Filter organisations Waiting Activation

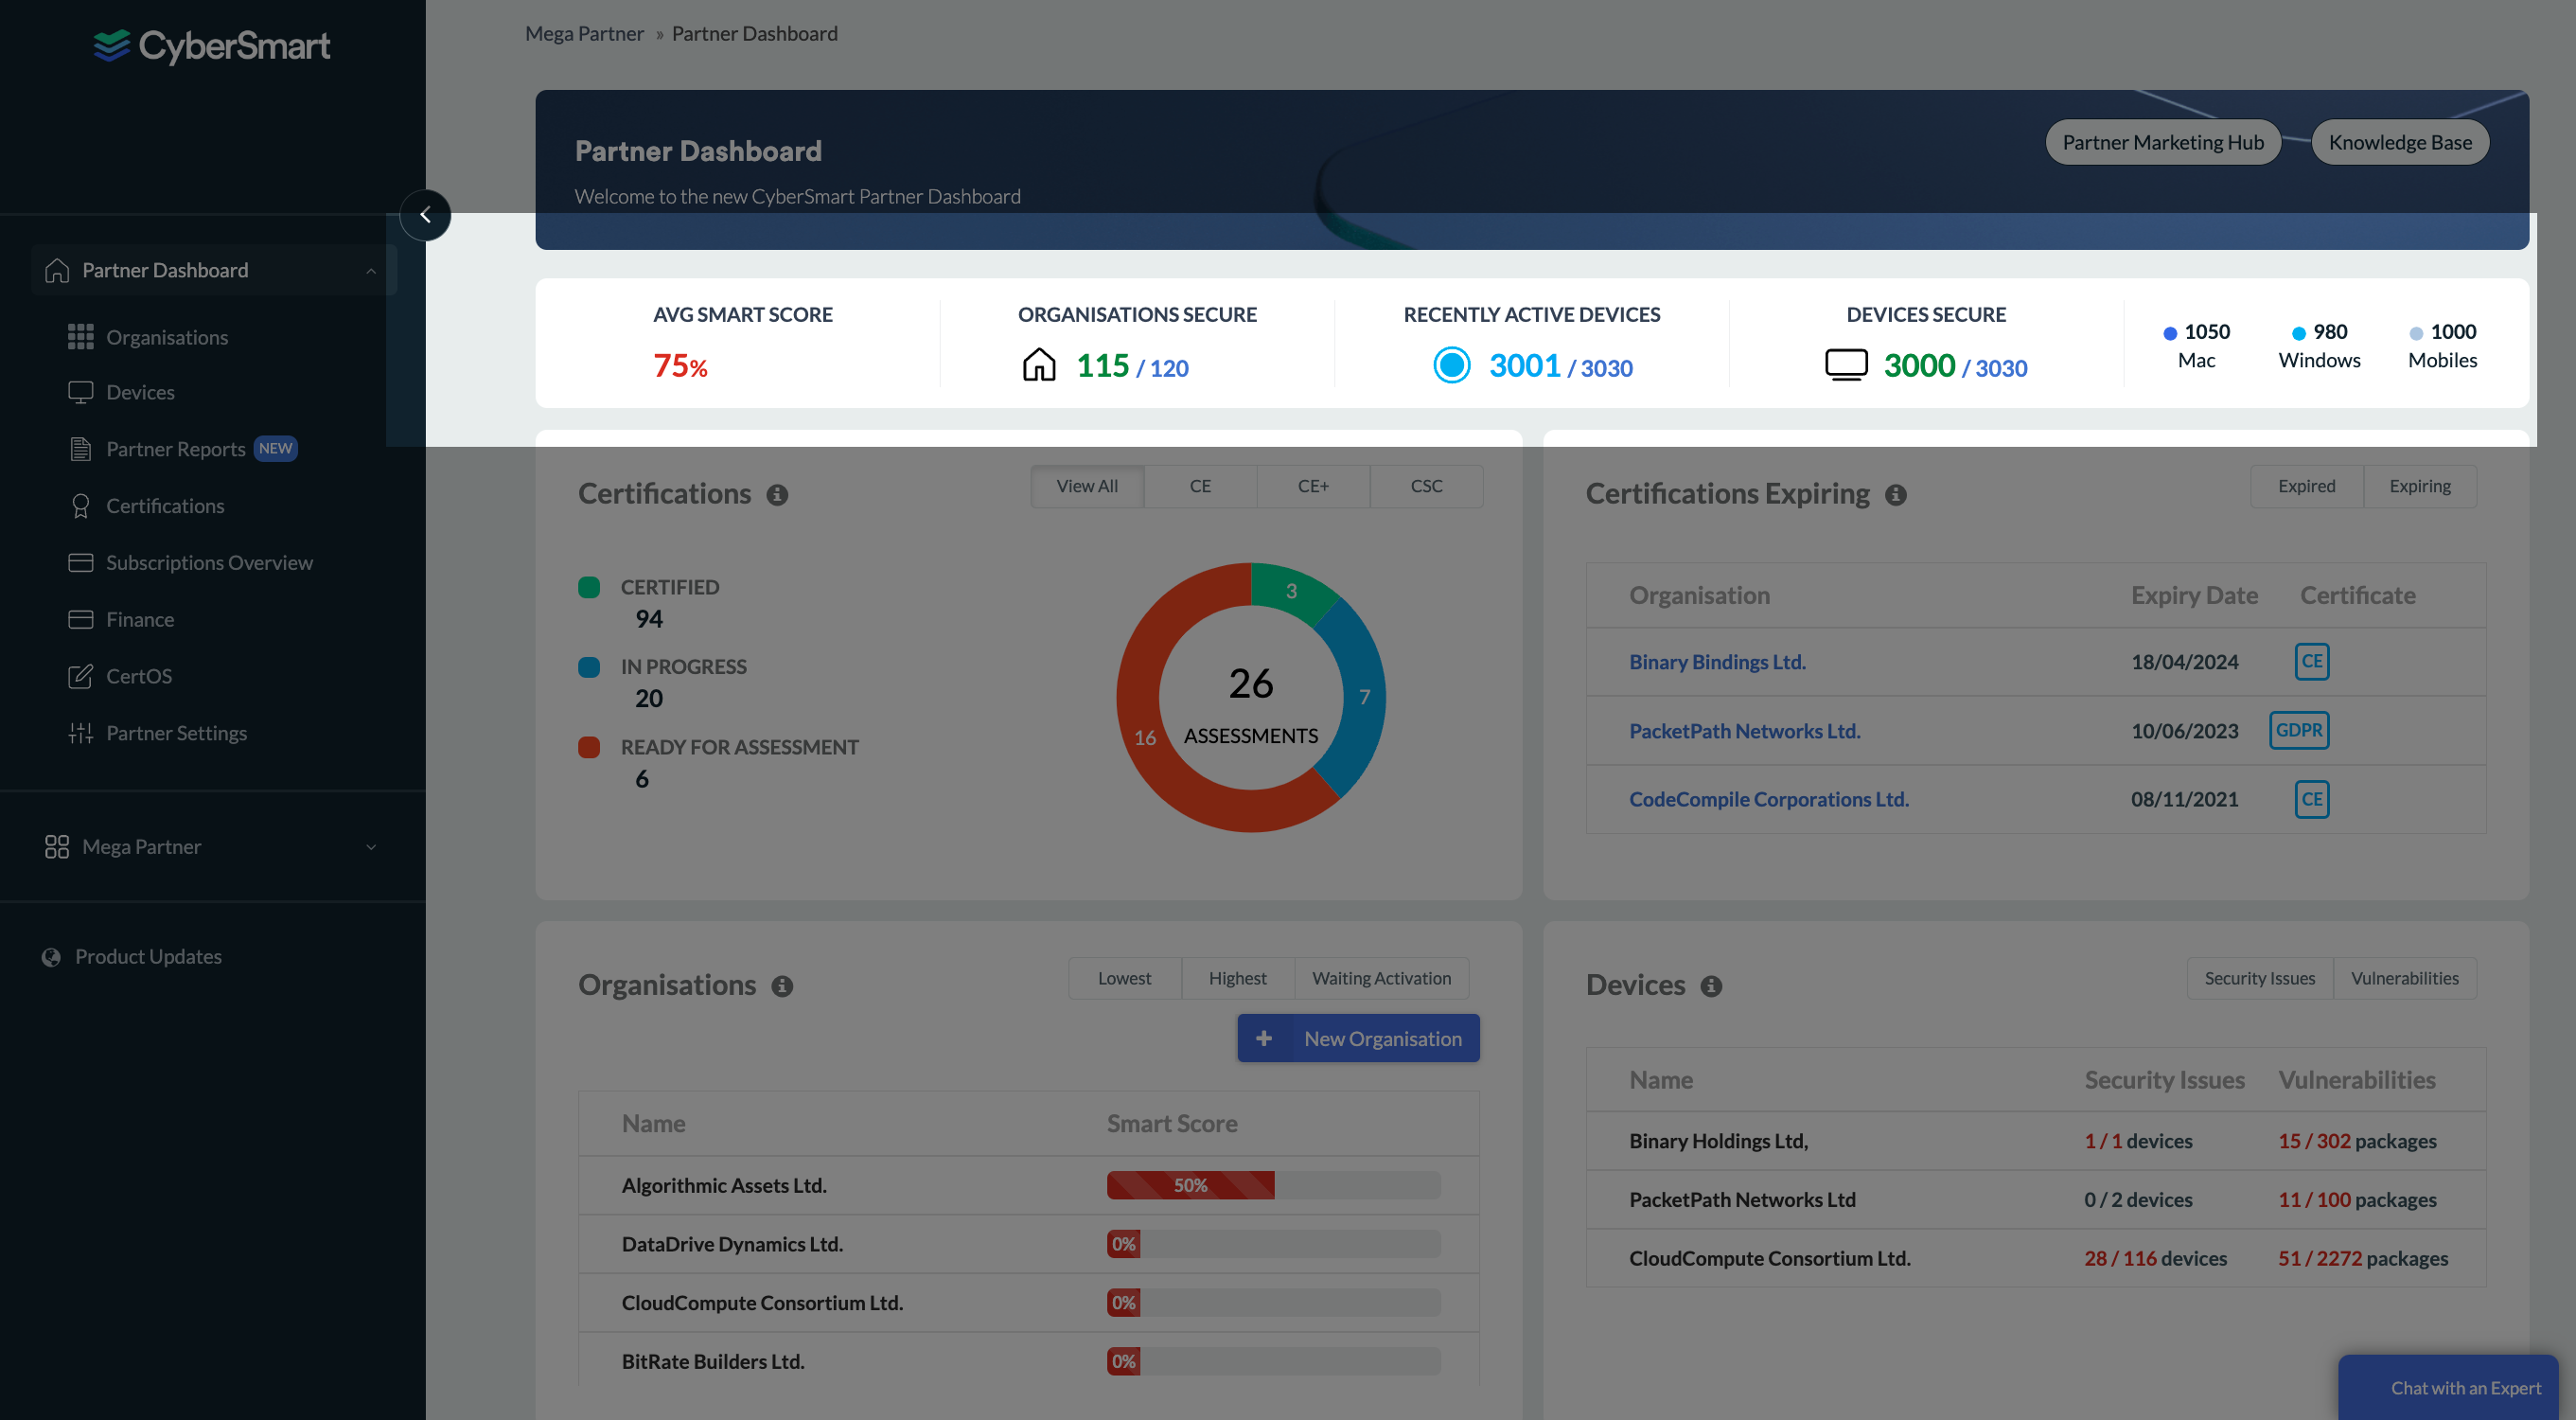(x=1381, y=978)
